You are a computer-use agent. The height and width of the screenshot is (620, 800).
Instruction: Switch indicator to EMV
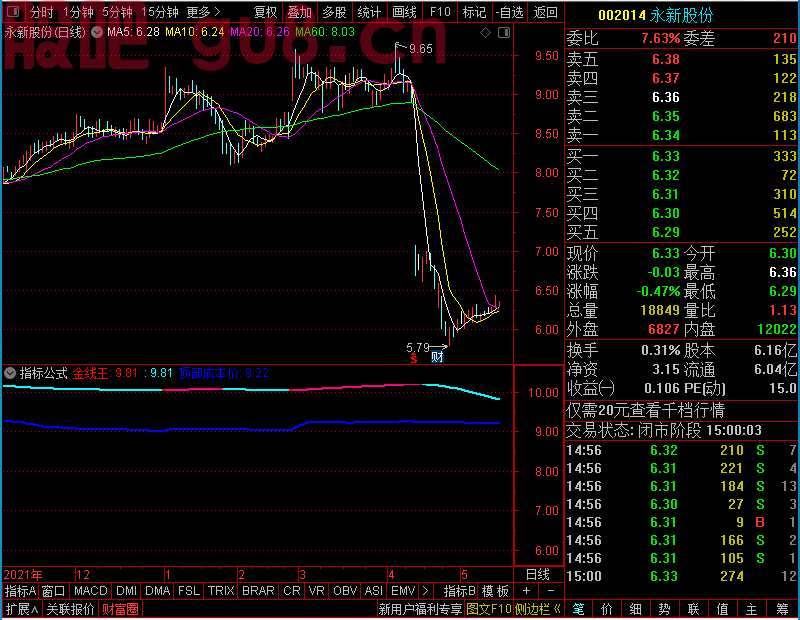click(403, 591)
